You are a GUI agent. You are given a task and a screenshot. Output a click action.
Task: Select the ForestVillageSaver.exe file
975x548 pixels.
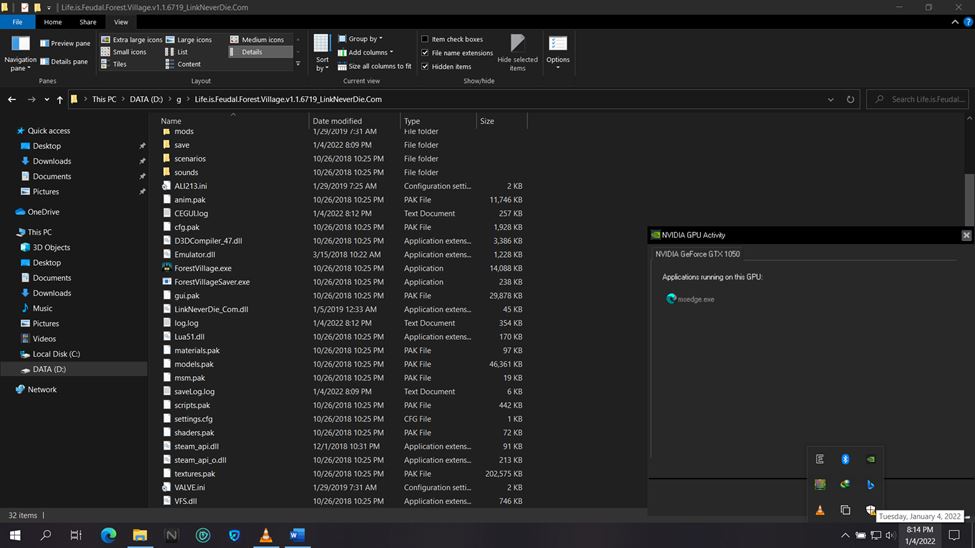[x=211, y=282]
